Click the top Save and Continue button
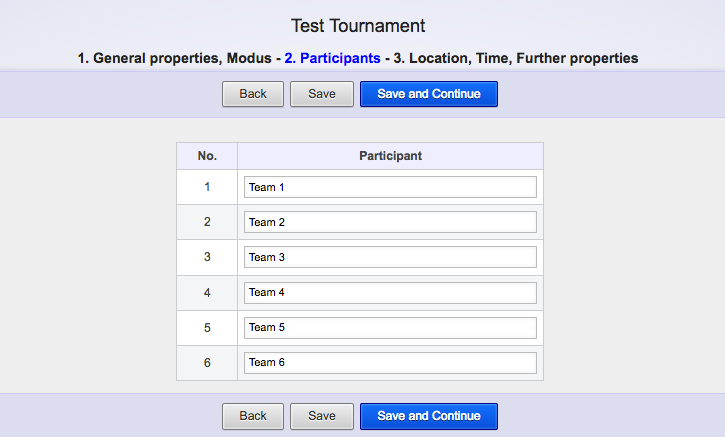This screenshot has height=437, width=725. pos(428,94)
